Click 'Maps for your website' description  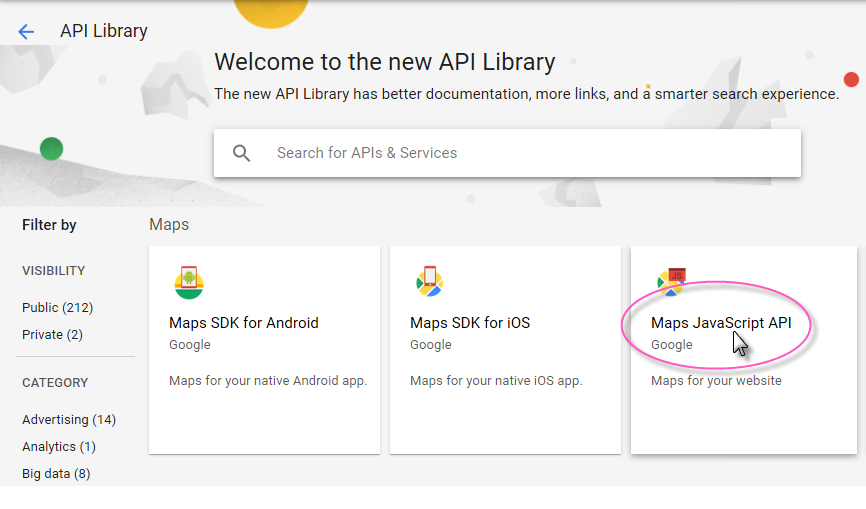pos(716,381)
